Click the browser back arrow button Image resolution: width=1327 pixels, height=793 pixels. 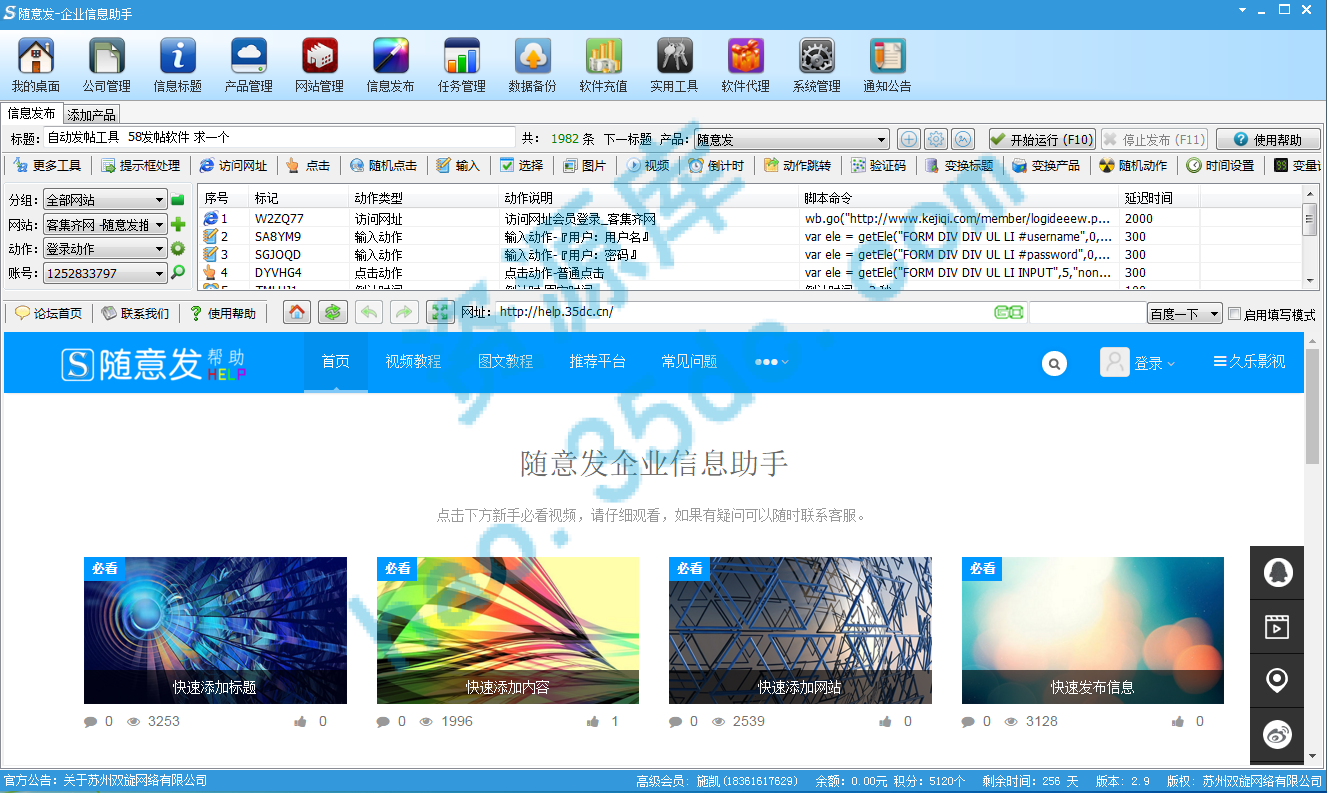[x=368, y=312]
